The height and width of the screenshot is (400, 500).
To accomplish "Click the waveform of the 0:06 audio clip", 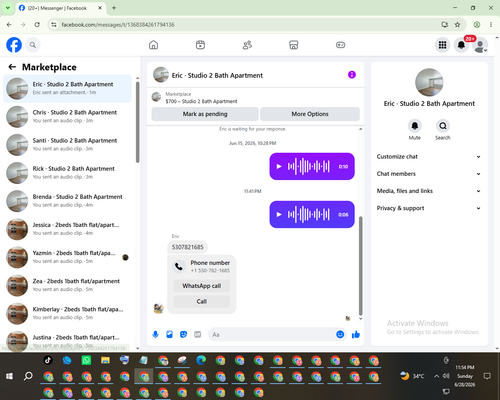I will click(309, 214).
